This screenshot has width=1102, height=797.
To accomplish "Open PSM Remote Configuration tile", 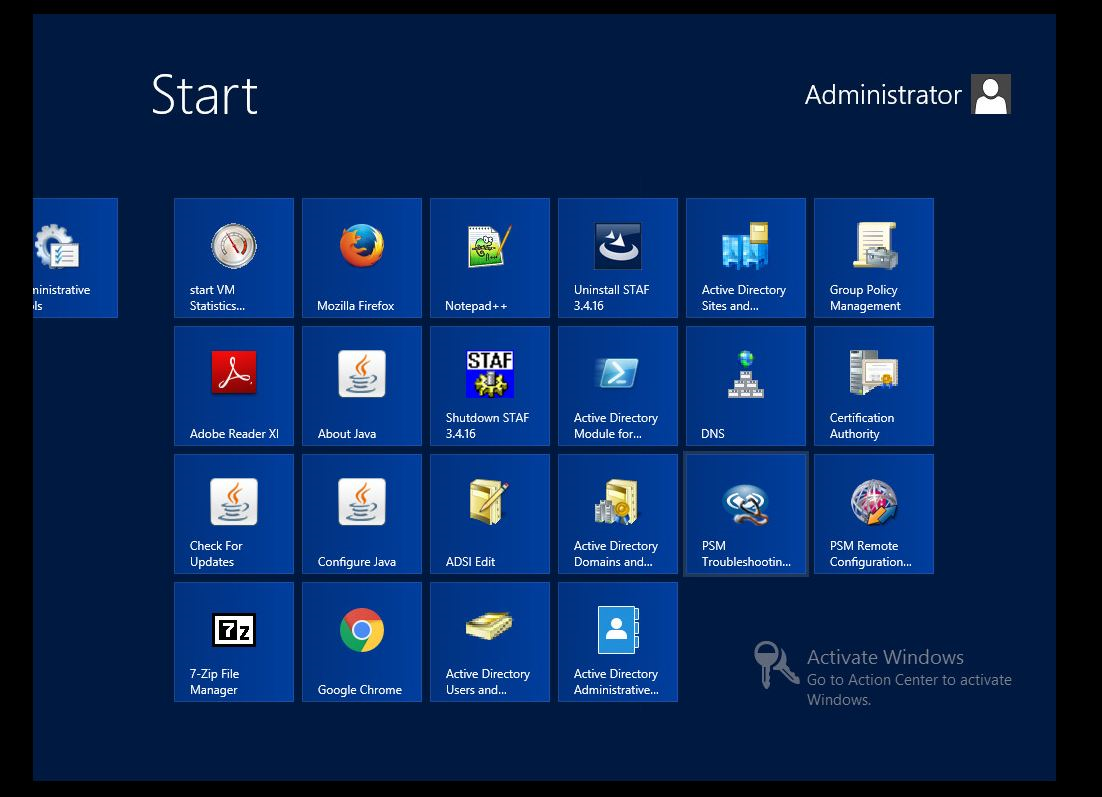I will [x=873, y=514].
